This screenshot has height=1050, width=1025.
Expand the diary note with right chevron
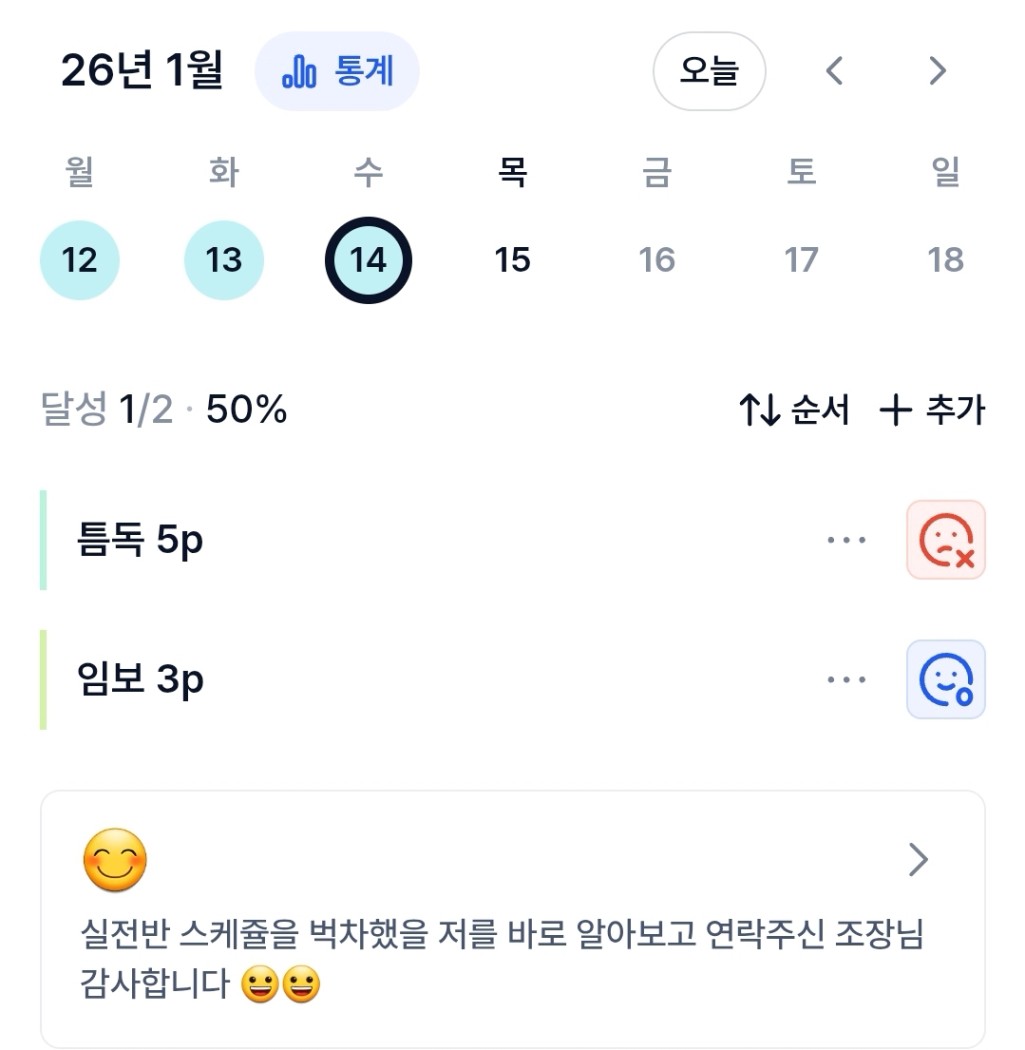tap(918, 860)
